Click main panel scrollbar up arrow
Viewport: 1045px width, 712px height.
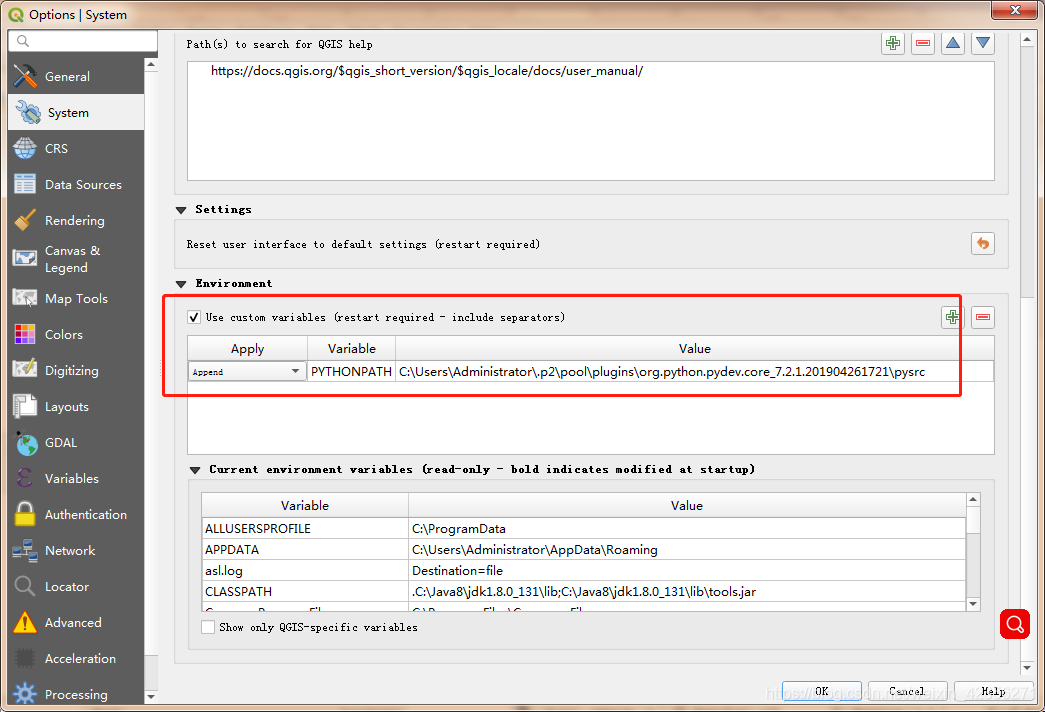[x=1027, y=40]
